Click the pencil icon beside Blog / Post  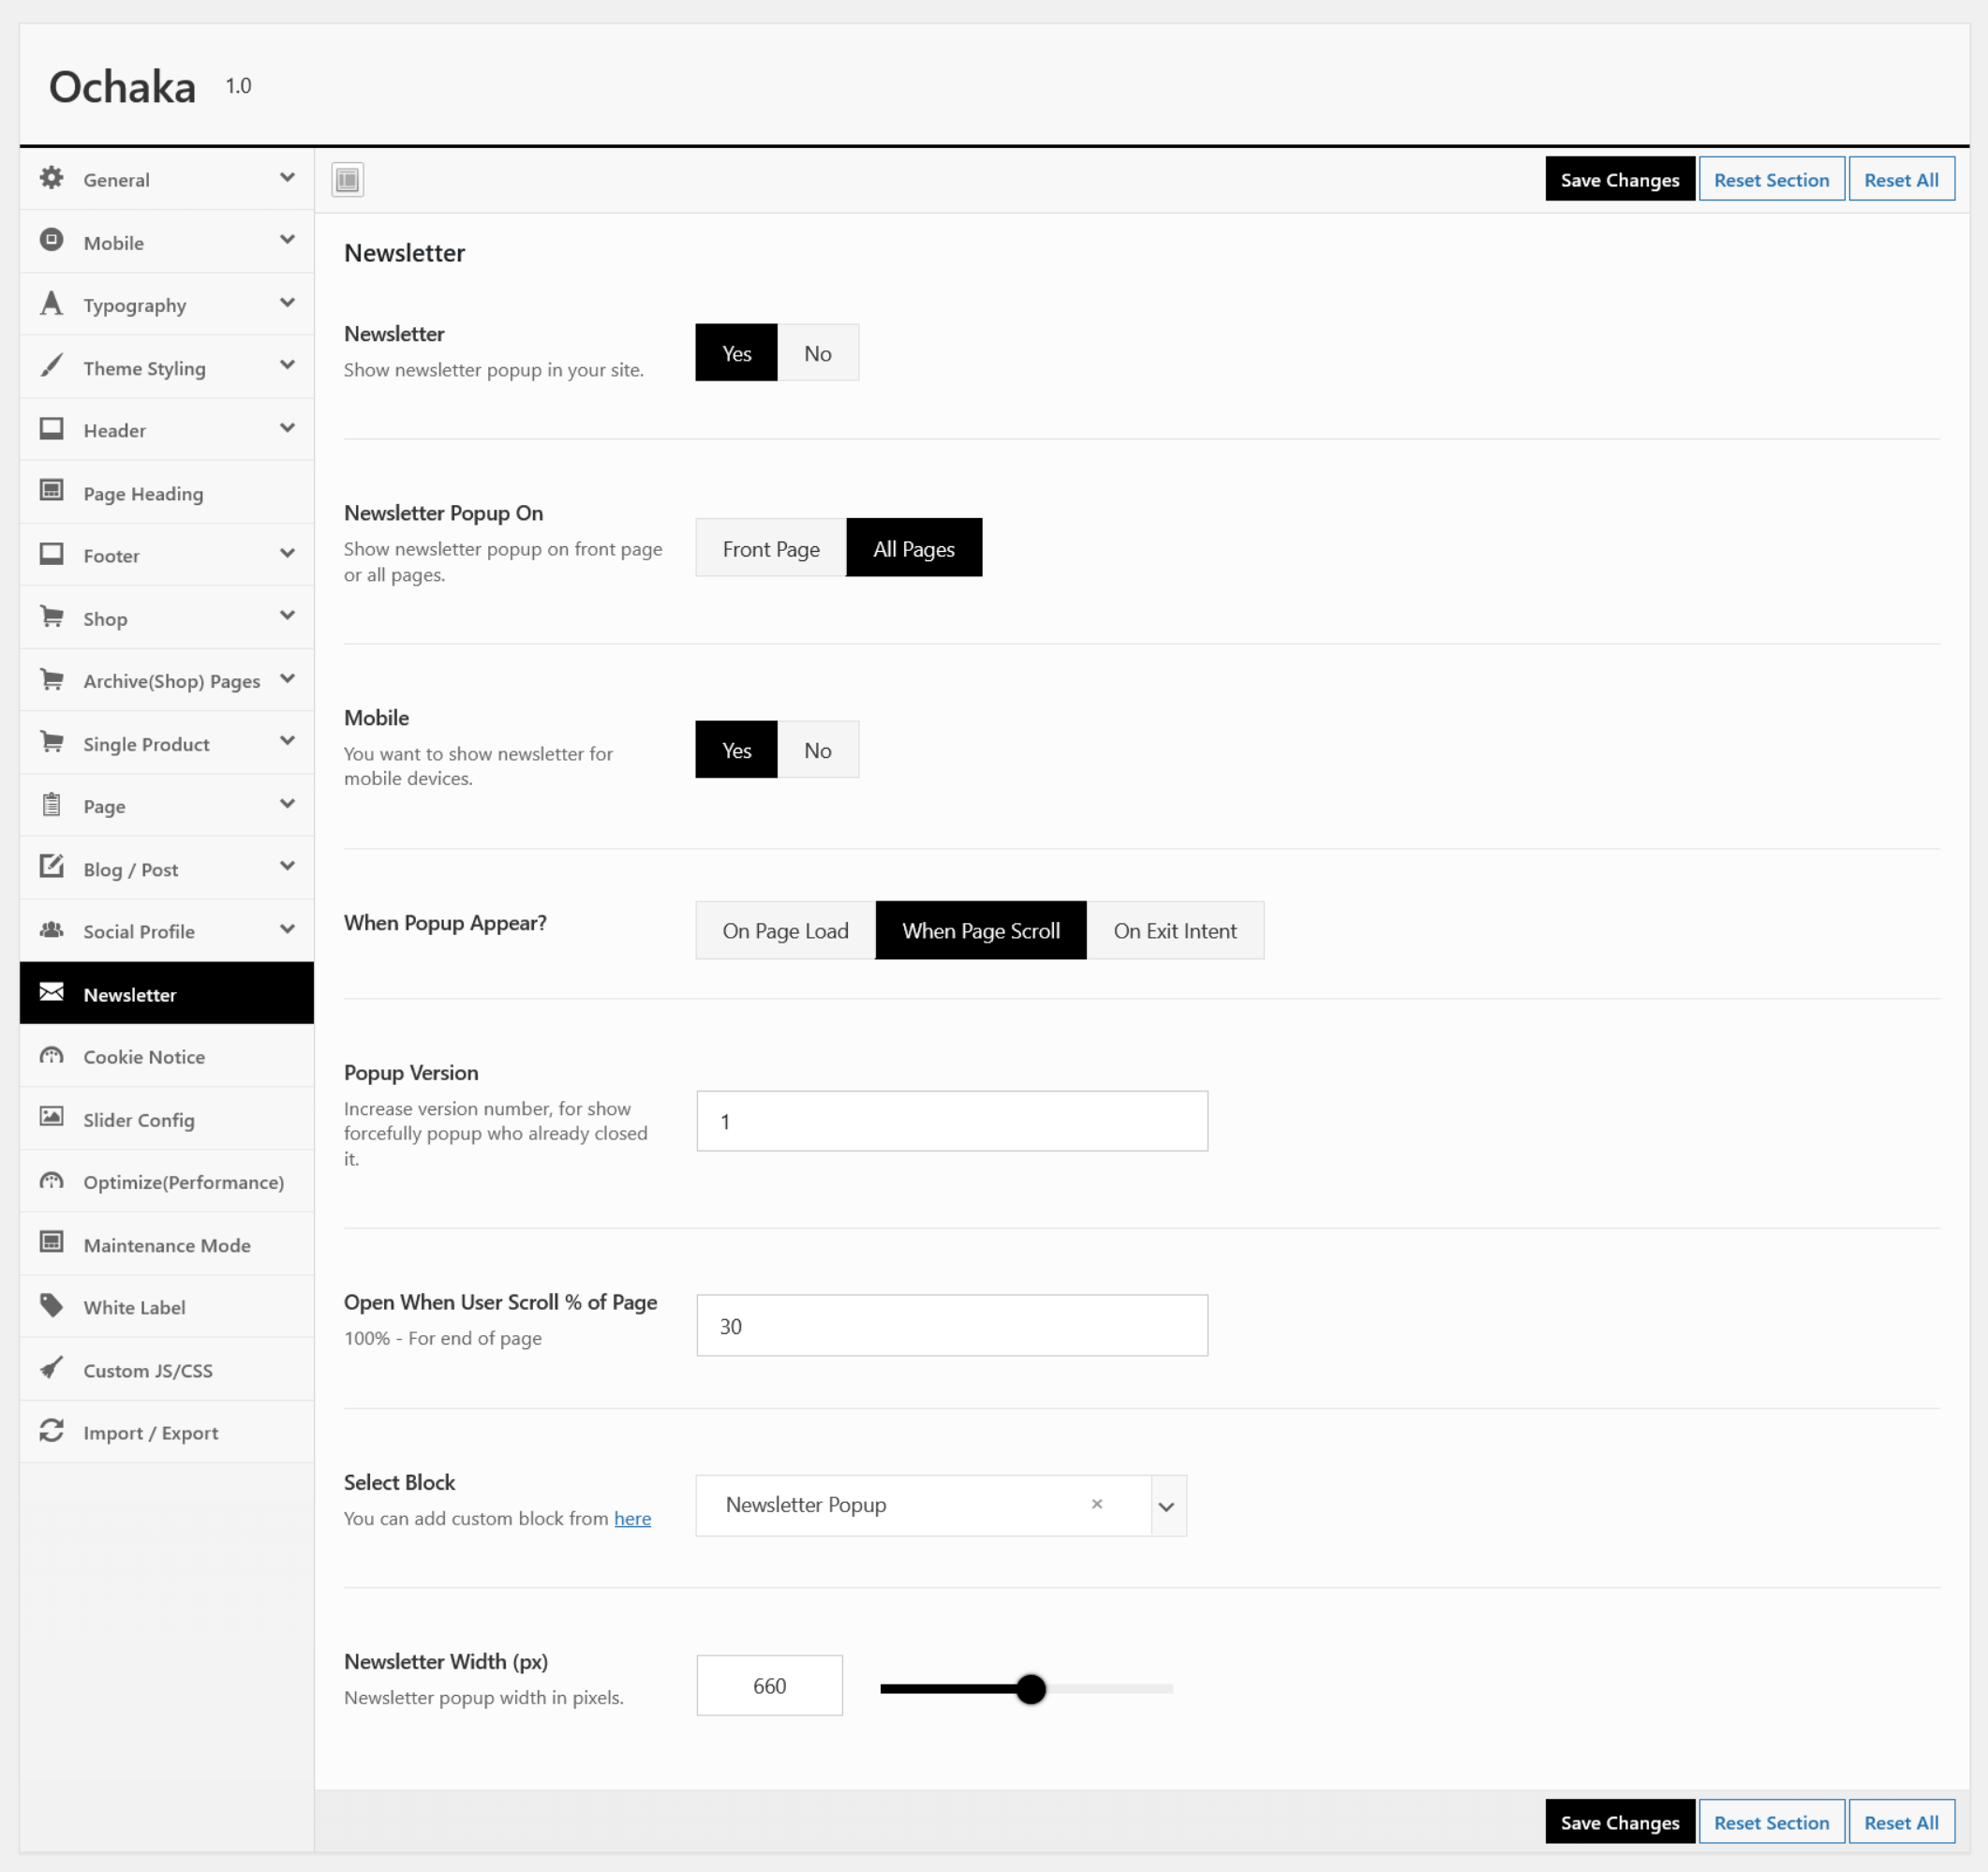(52, 866)
